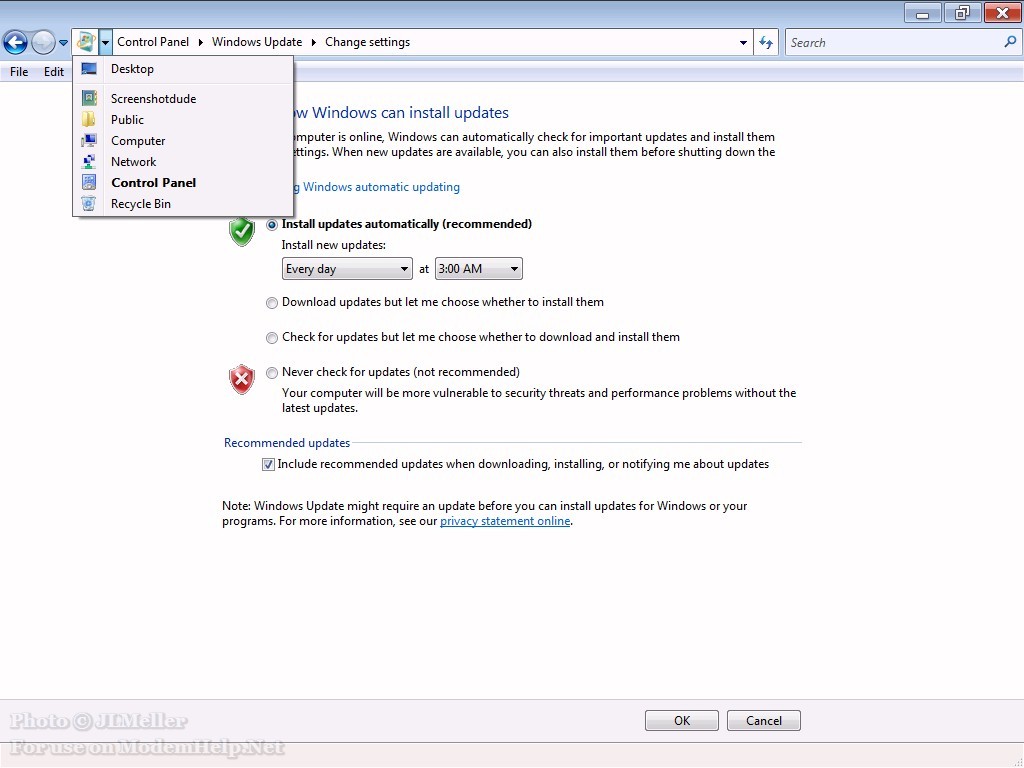Select Never check for updates option
Screen dimensions: 1024x768
point(272,373)
